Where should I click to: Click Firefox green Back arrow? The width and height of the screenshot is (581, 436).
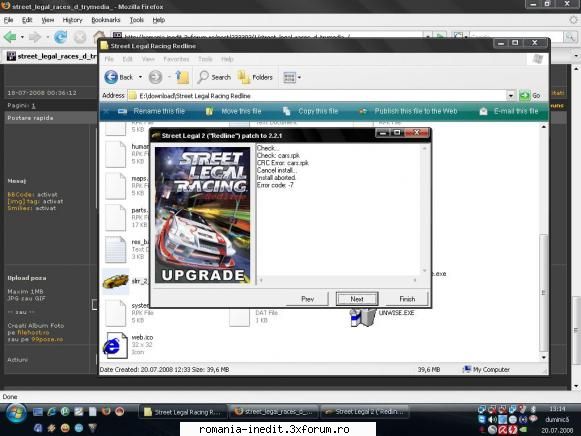click(10, 37)
